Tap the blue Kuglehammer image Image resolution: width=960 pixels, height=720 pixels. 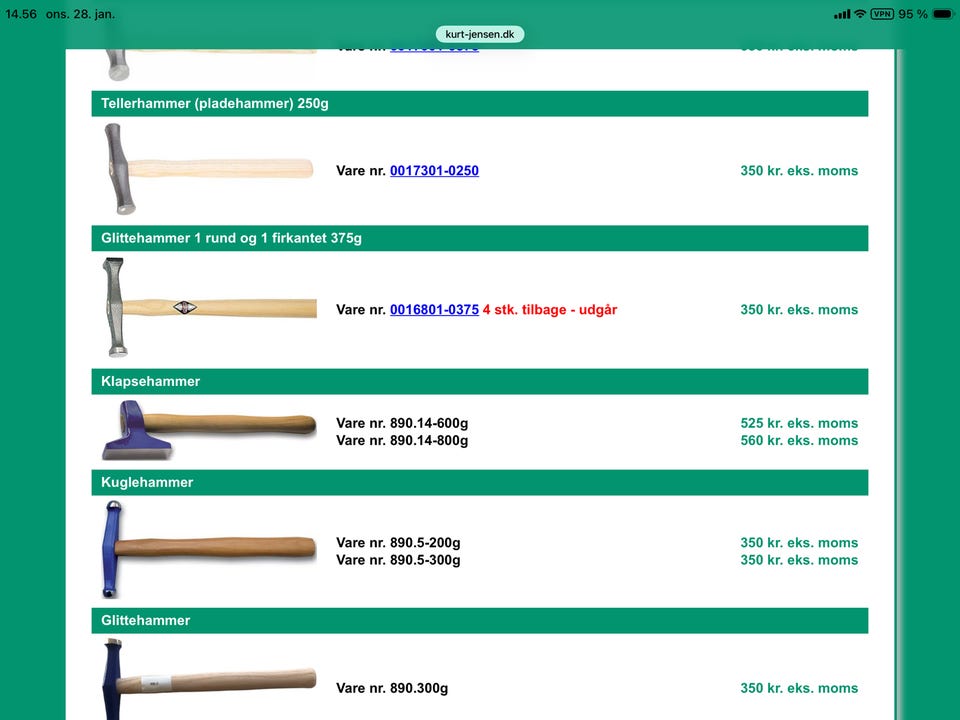pyautogui.click(x=209, y=549)
